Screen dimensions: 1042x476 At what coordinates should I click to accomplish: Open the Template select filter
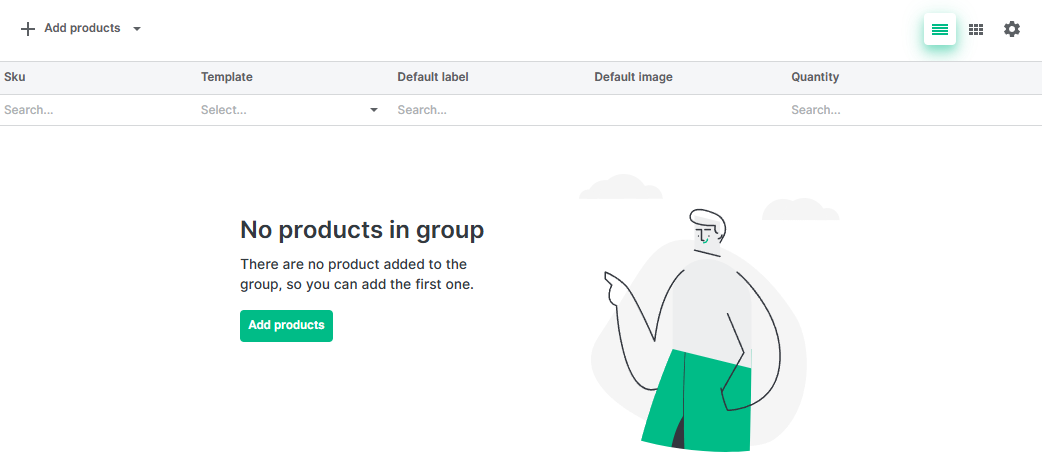(280, 110)
